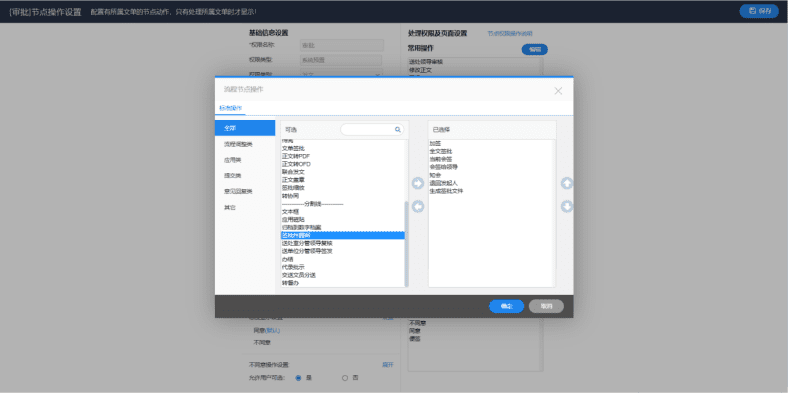
Task: Close the 流程节点操作 dialog with X
Action: coord(558,91)
